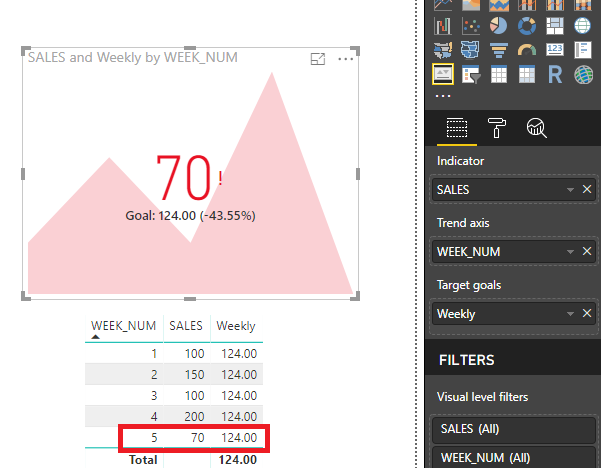Image resolution: width=601 pixels, height=468 pixels.
Task: Select the Line chart visualization
Action: coord(443,5)
